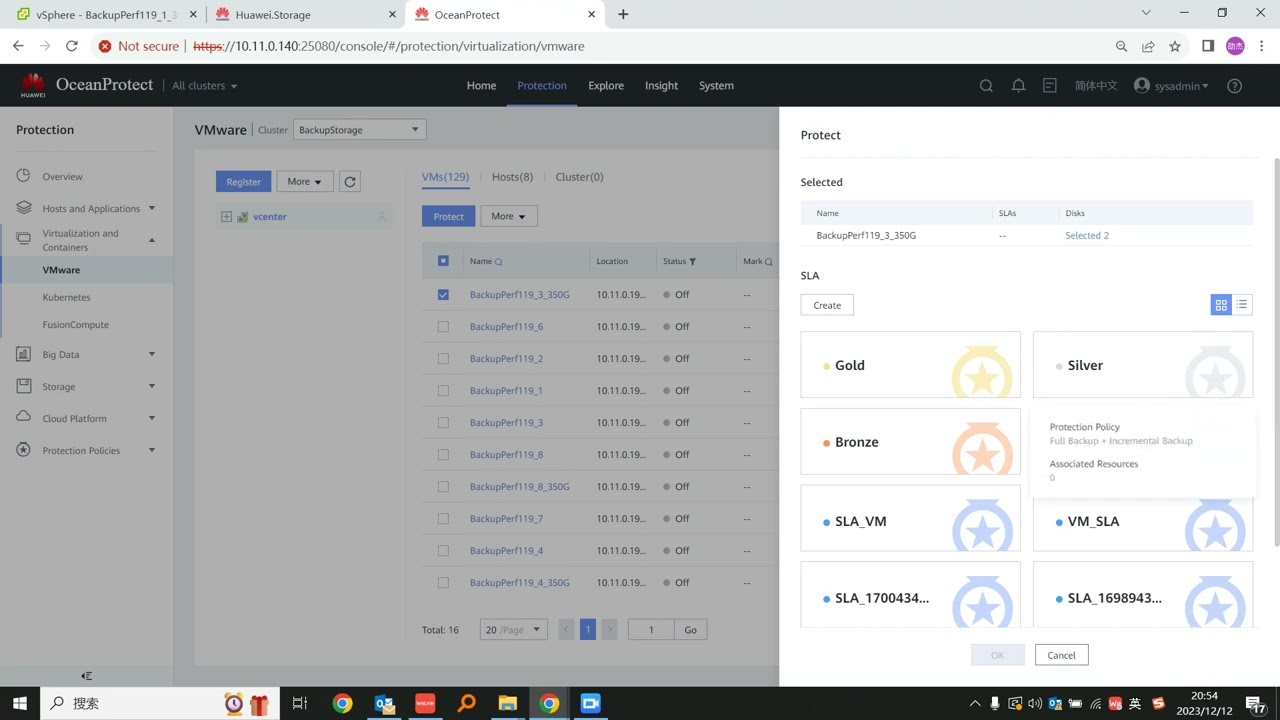Image resolution: width=1280 pixels, height=720 pixels.
Task: Click the Huawei OceanProtect logo
Action: pos(86,85)
